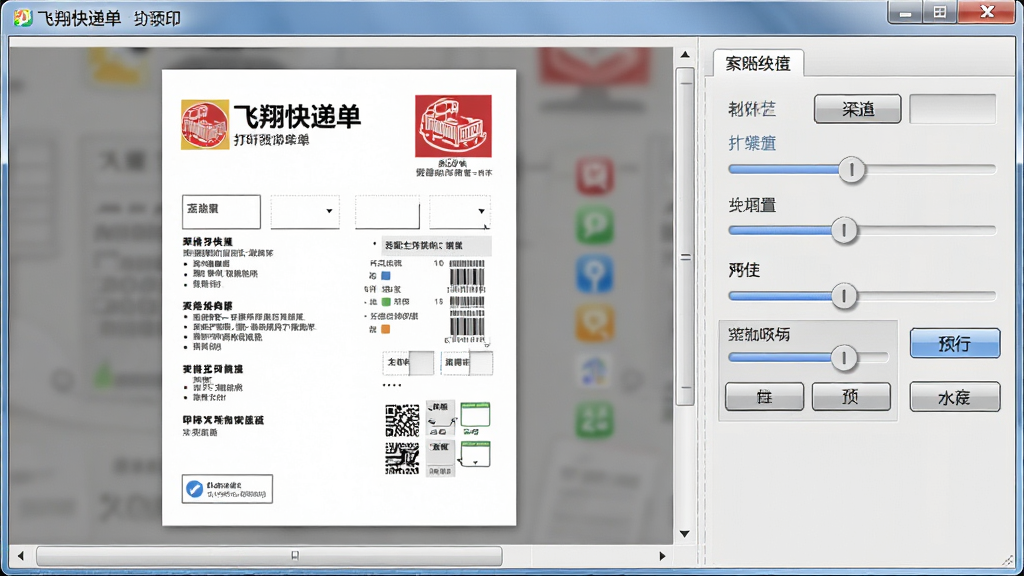Open the second dropdown in the form row

pos(460,211)
